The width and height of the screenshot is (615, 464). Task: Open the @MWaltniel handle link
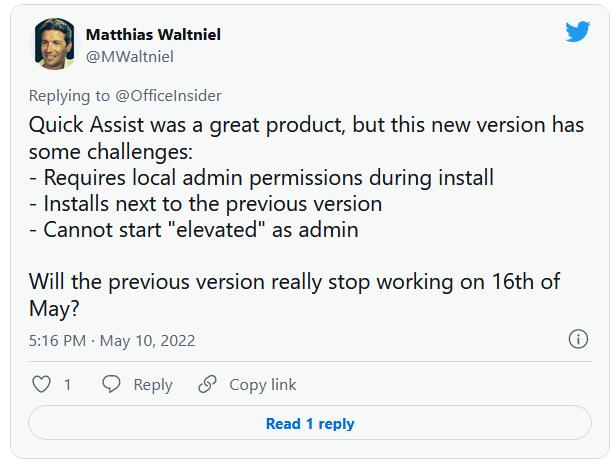[132, 56]
